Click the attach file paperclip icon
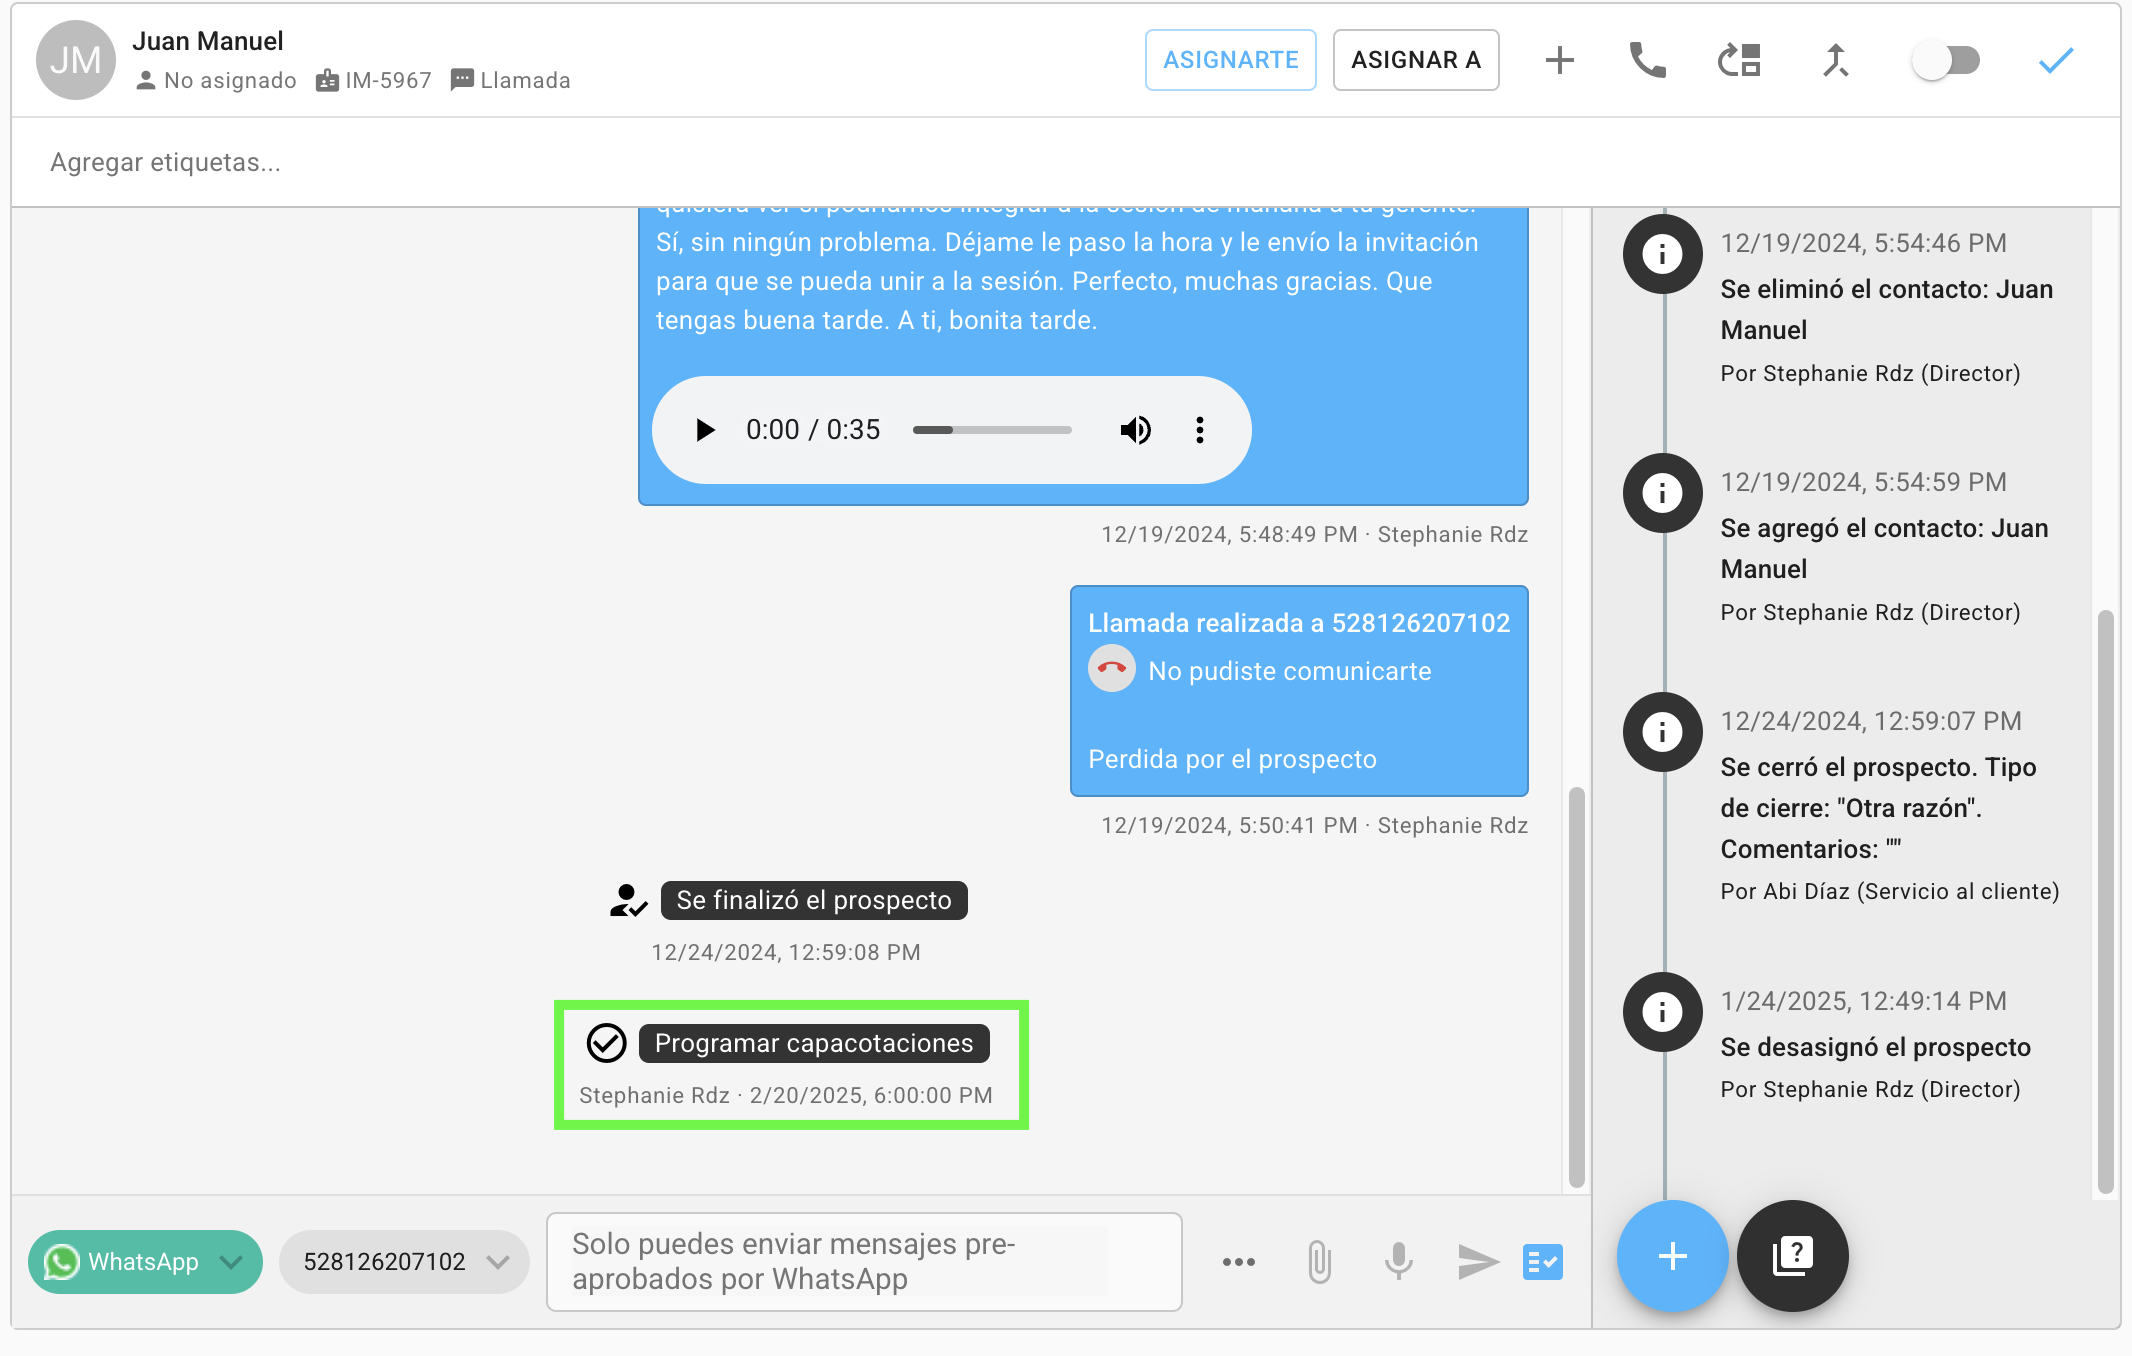Screen dimensions: 2132x1356 [1319, 1261]
